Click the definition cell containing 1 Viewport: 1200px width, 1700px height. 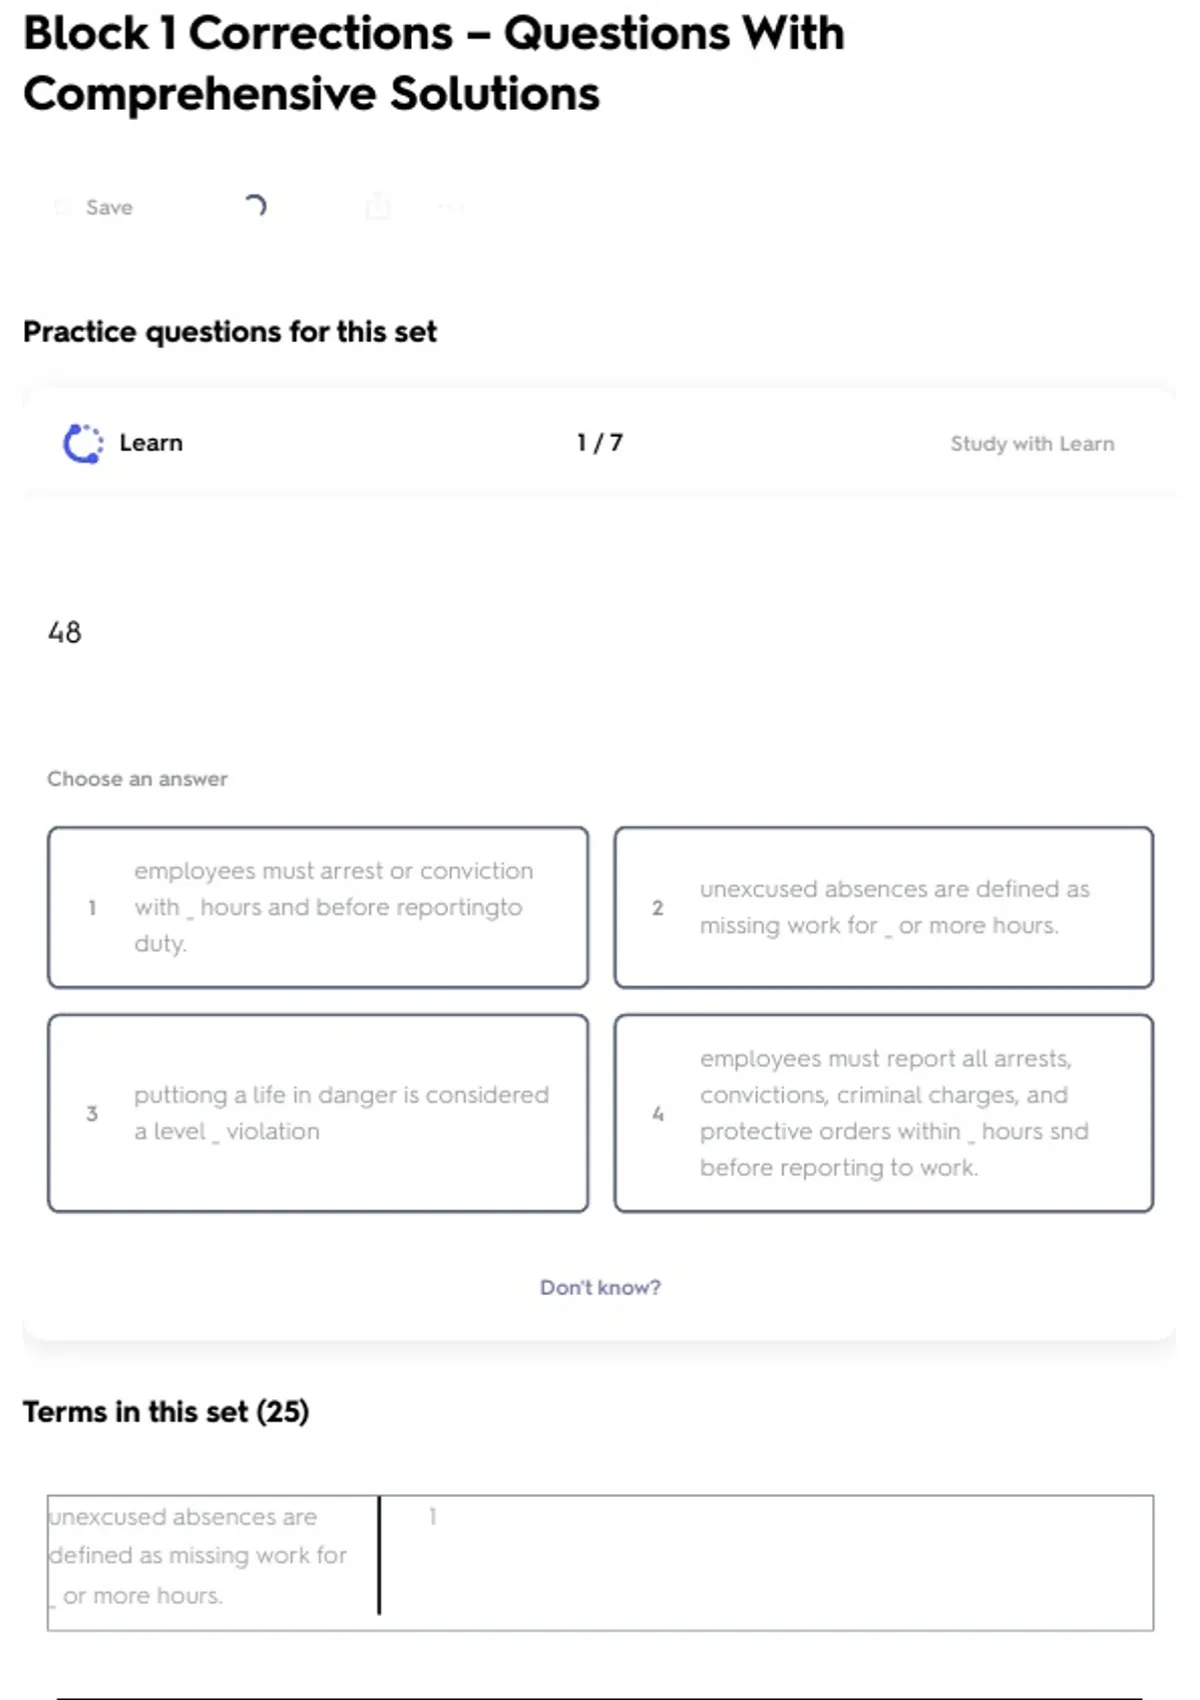766,1562
